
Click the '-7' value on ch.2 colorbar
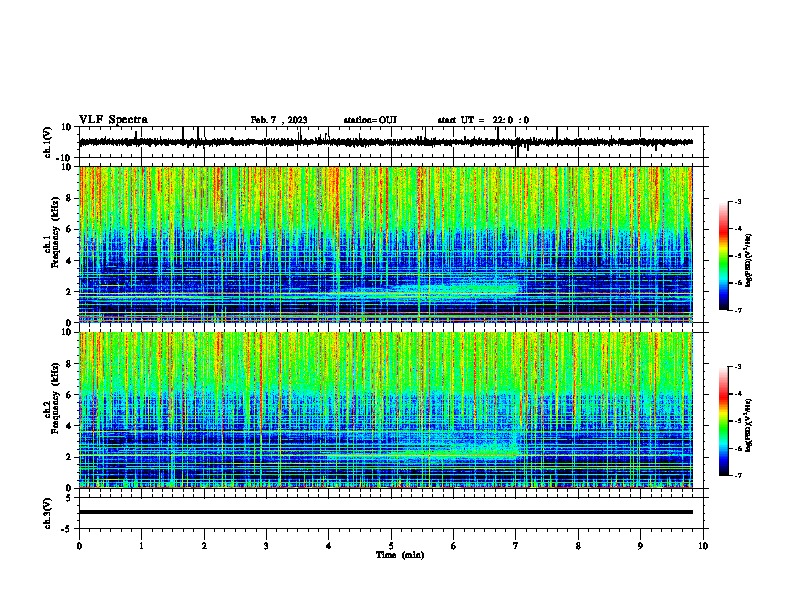(737, 475)
